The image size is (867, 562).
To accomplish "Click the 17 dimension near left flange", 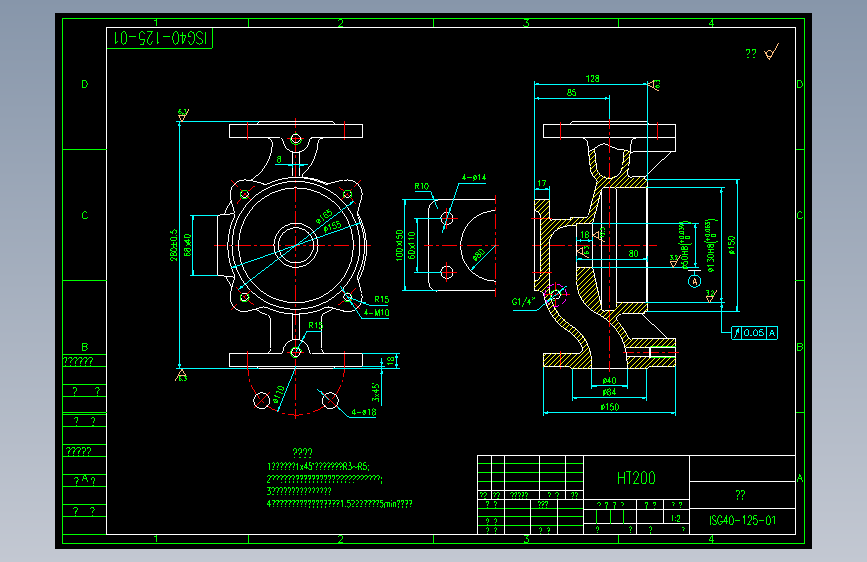I will (x=541, y=183).
